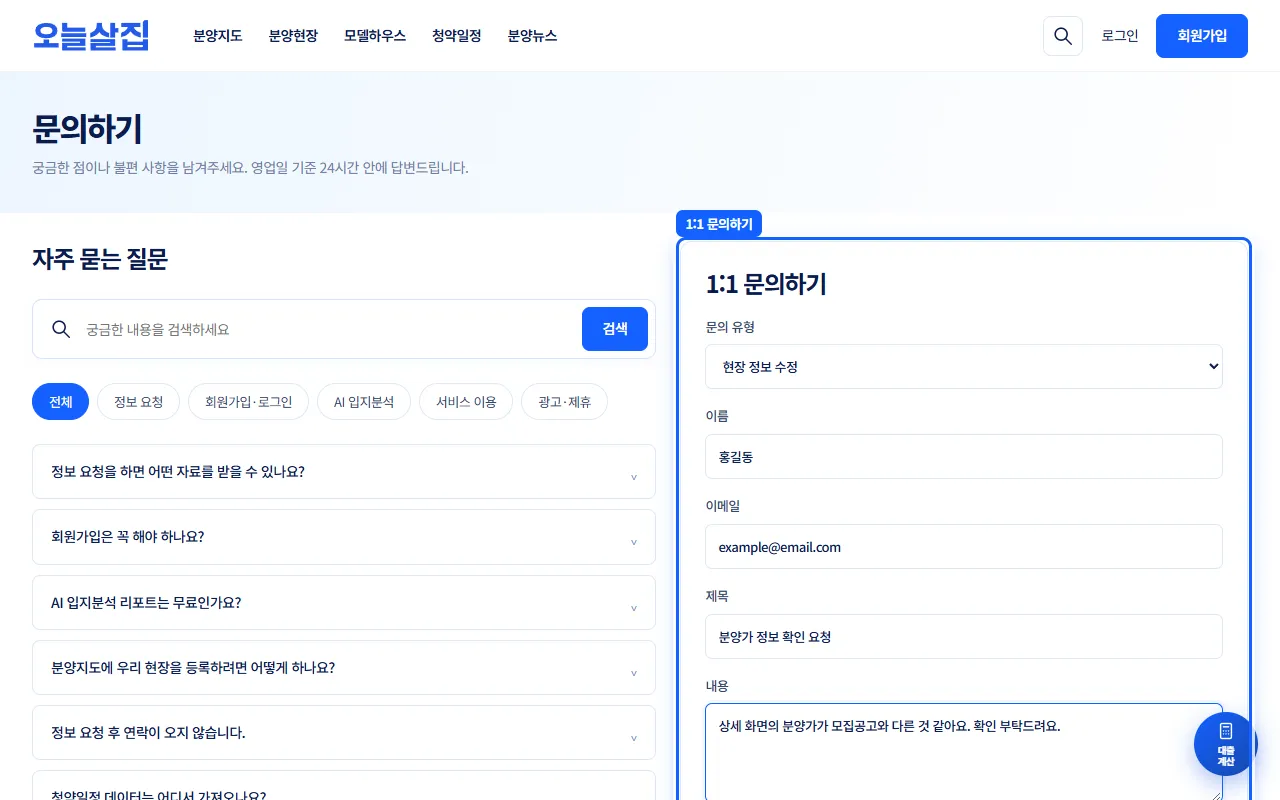Filter FAQs by 회원가입·로그인
The height and width of the screenshot is (800, 1280).
[249, 402]
